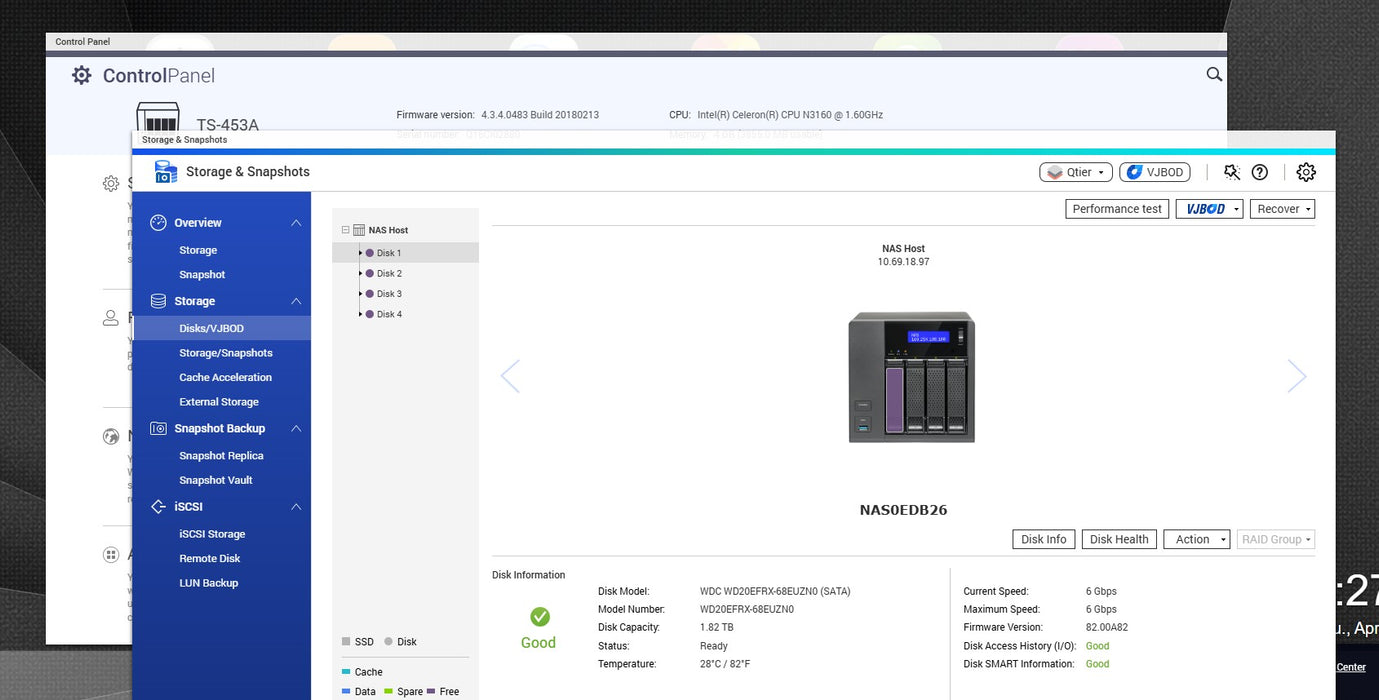This screenshot has width=1379, height=700.
Task: Expand the Disk 3 tree arrow
Action: point(360,294)
